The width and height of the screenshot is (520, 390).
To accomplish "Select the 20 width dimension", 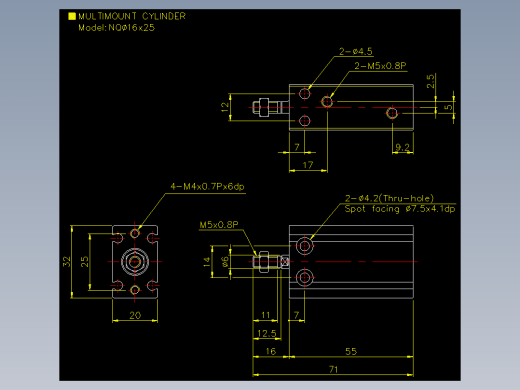I will 135,315.
